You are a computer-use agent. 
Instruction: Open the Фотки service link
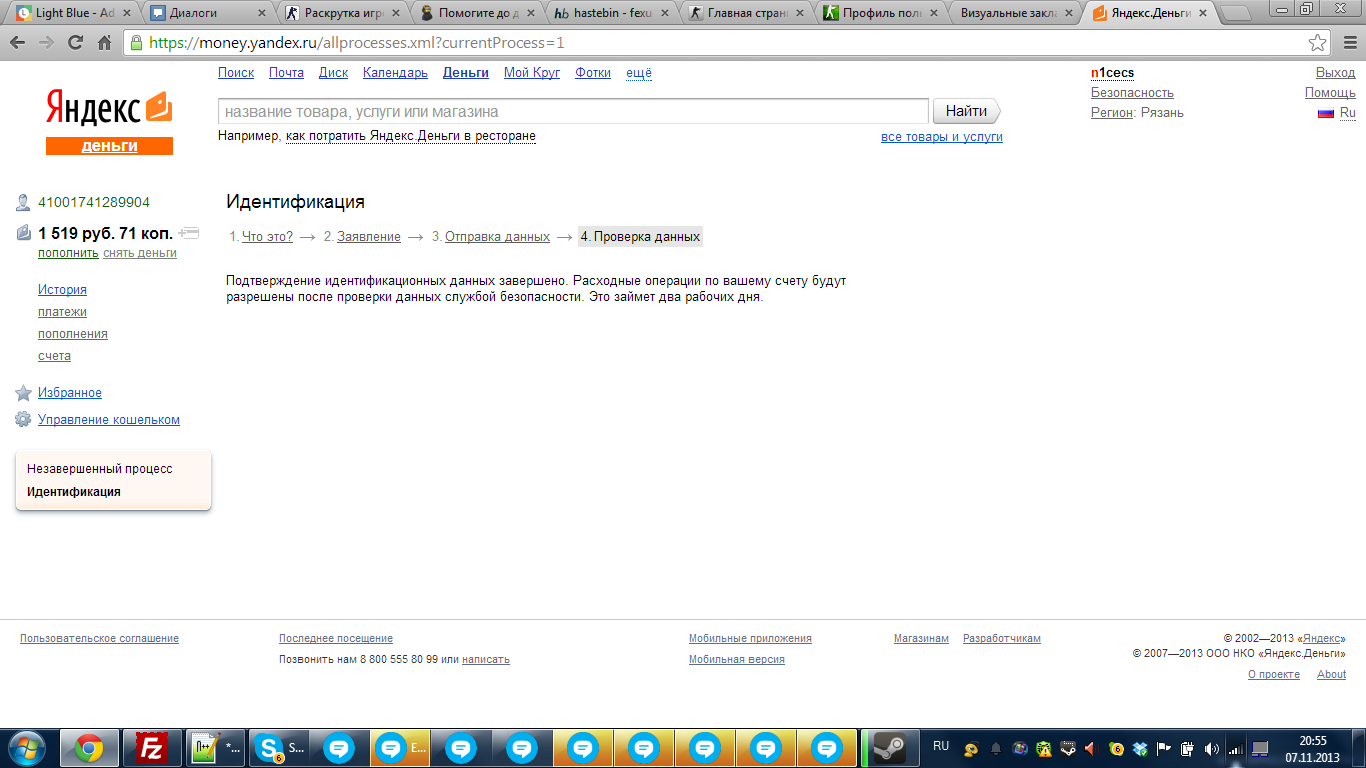click(x=593, y=73)
